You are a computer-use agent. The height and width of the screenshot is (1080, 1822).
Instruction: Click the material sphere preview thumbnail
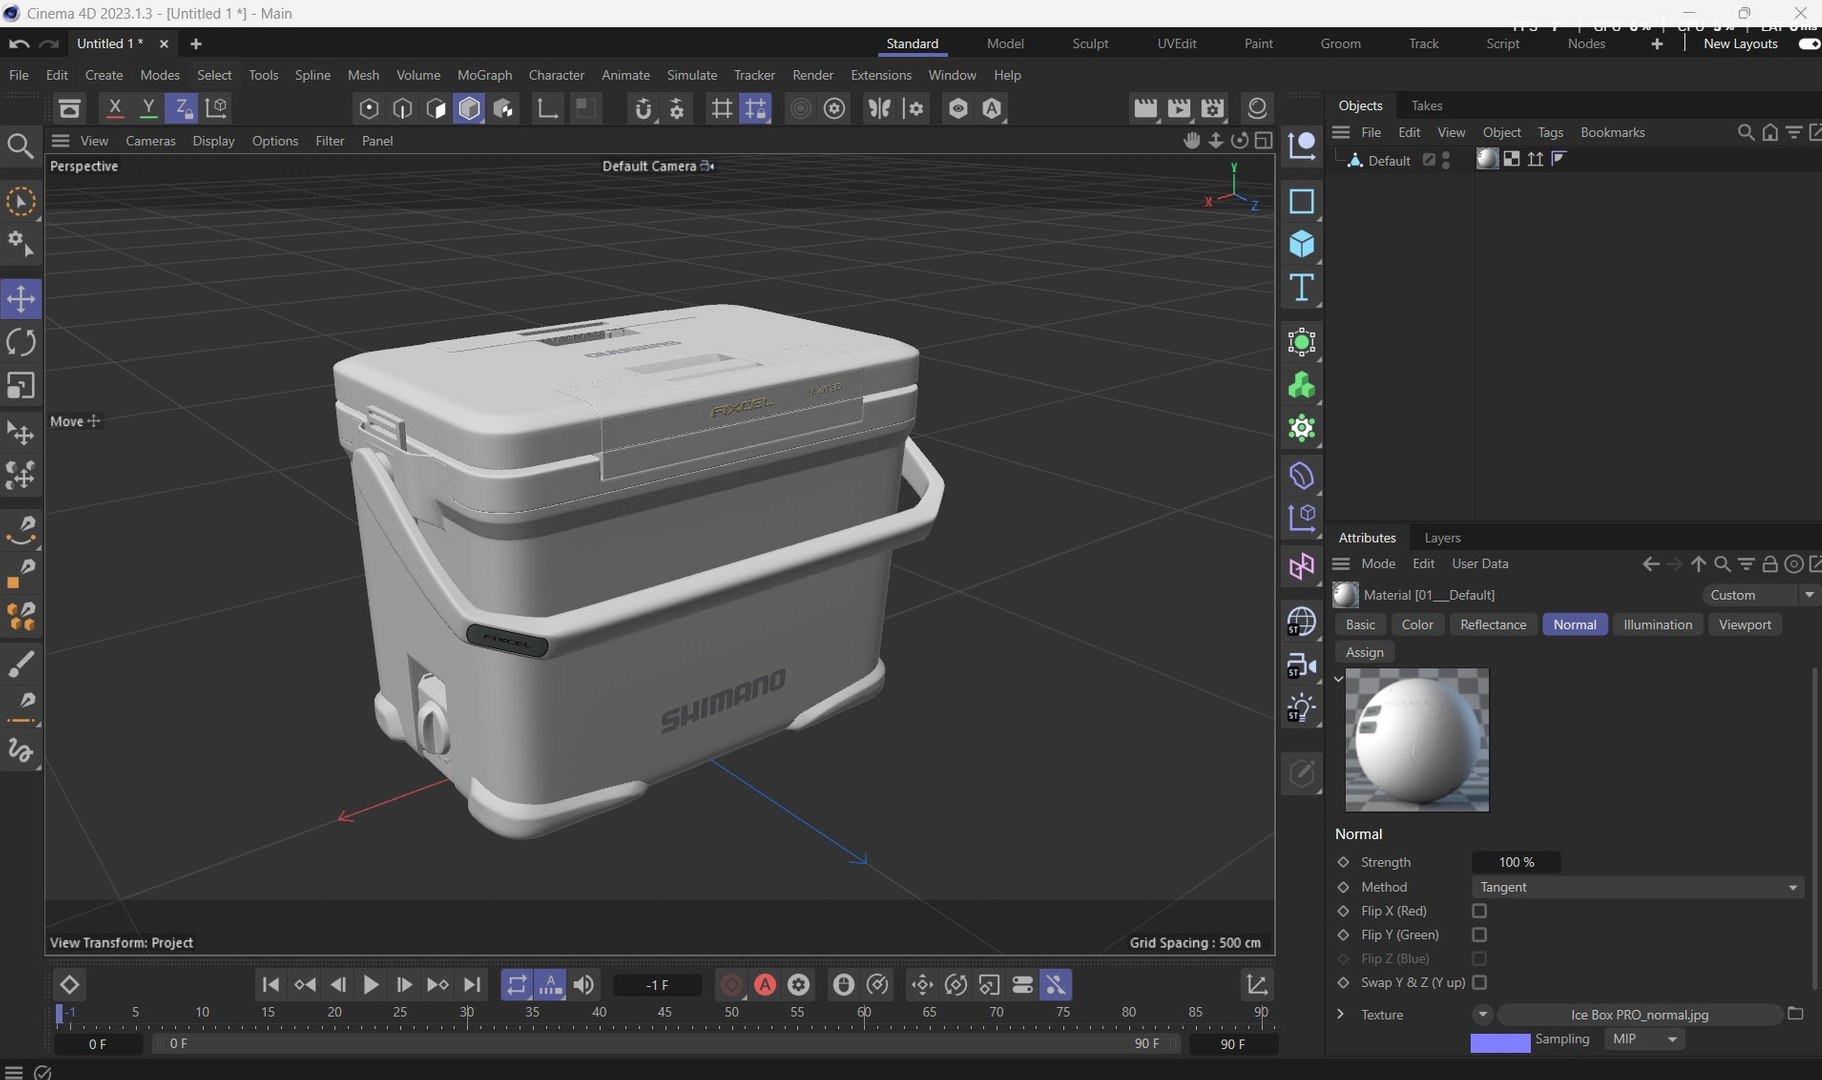pyautogui.click(x=1417, y=740)
